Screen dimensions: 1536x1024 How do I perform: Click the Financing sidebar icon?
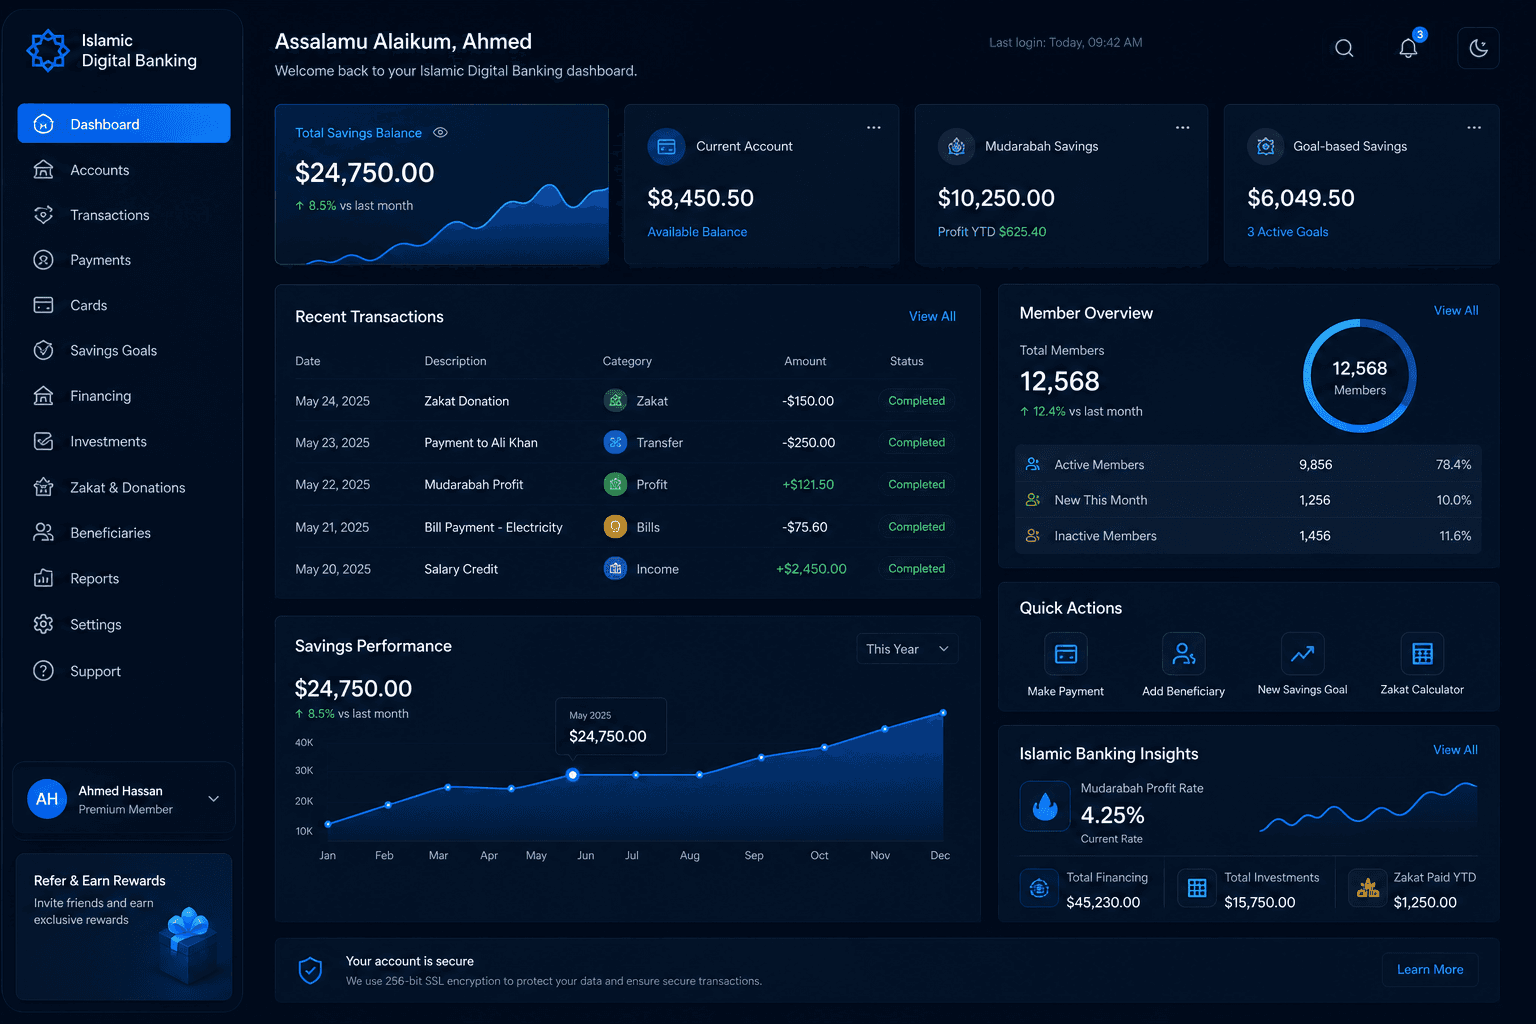point(43,396)
